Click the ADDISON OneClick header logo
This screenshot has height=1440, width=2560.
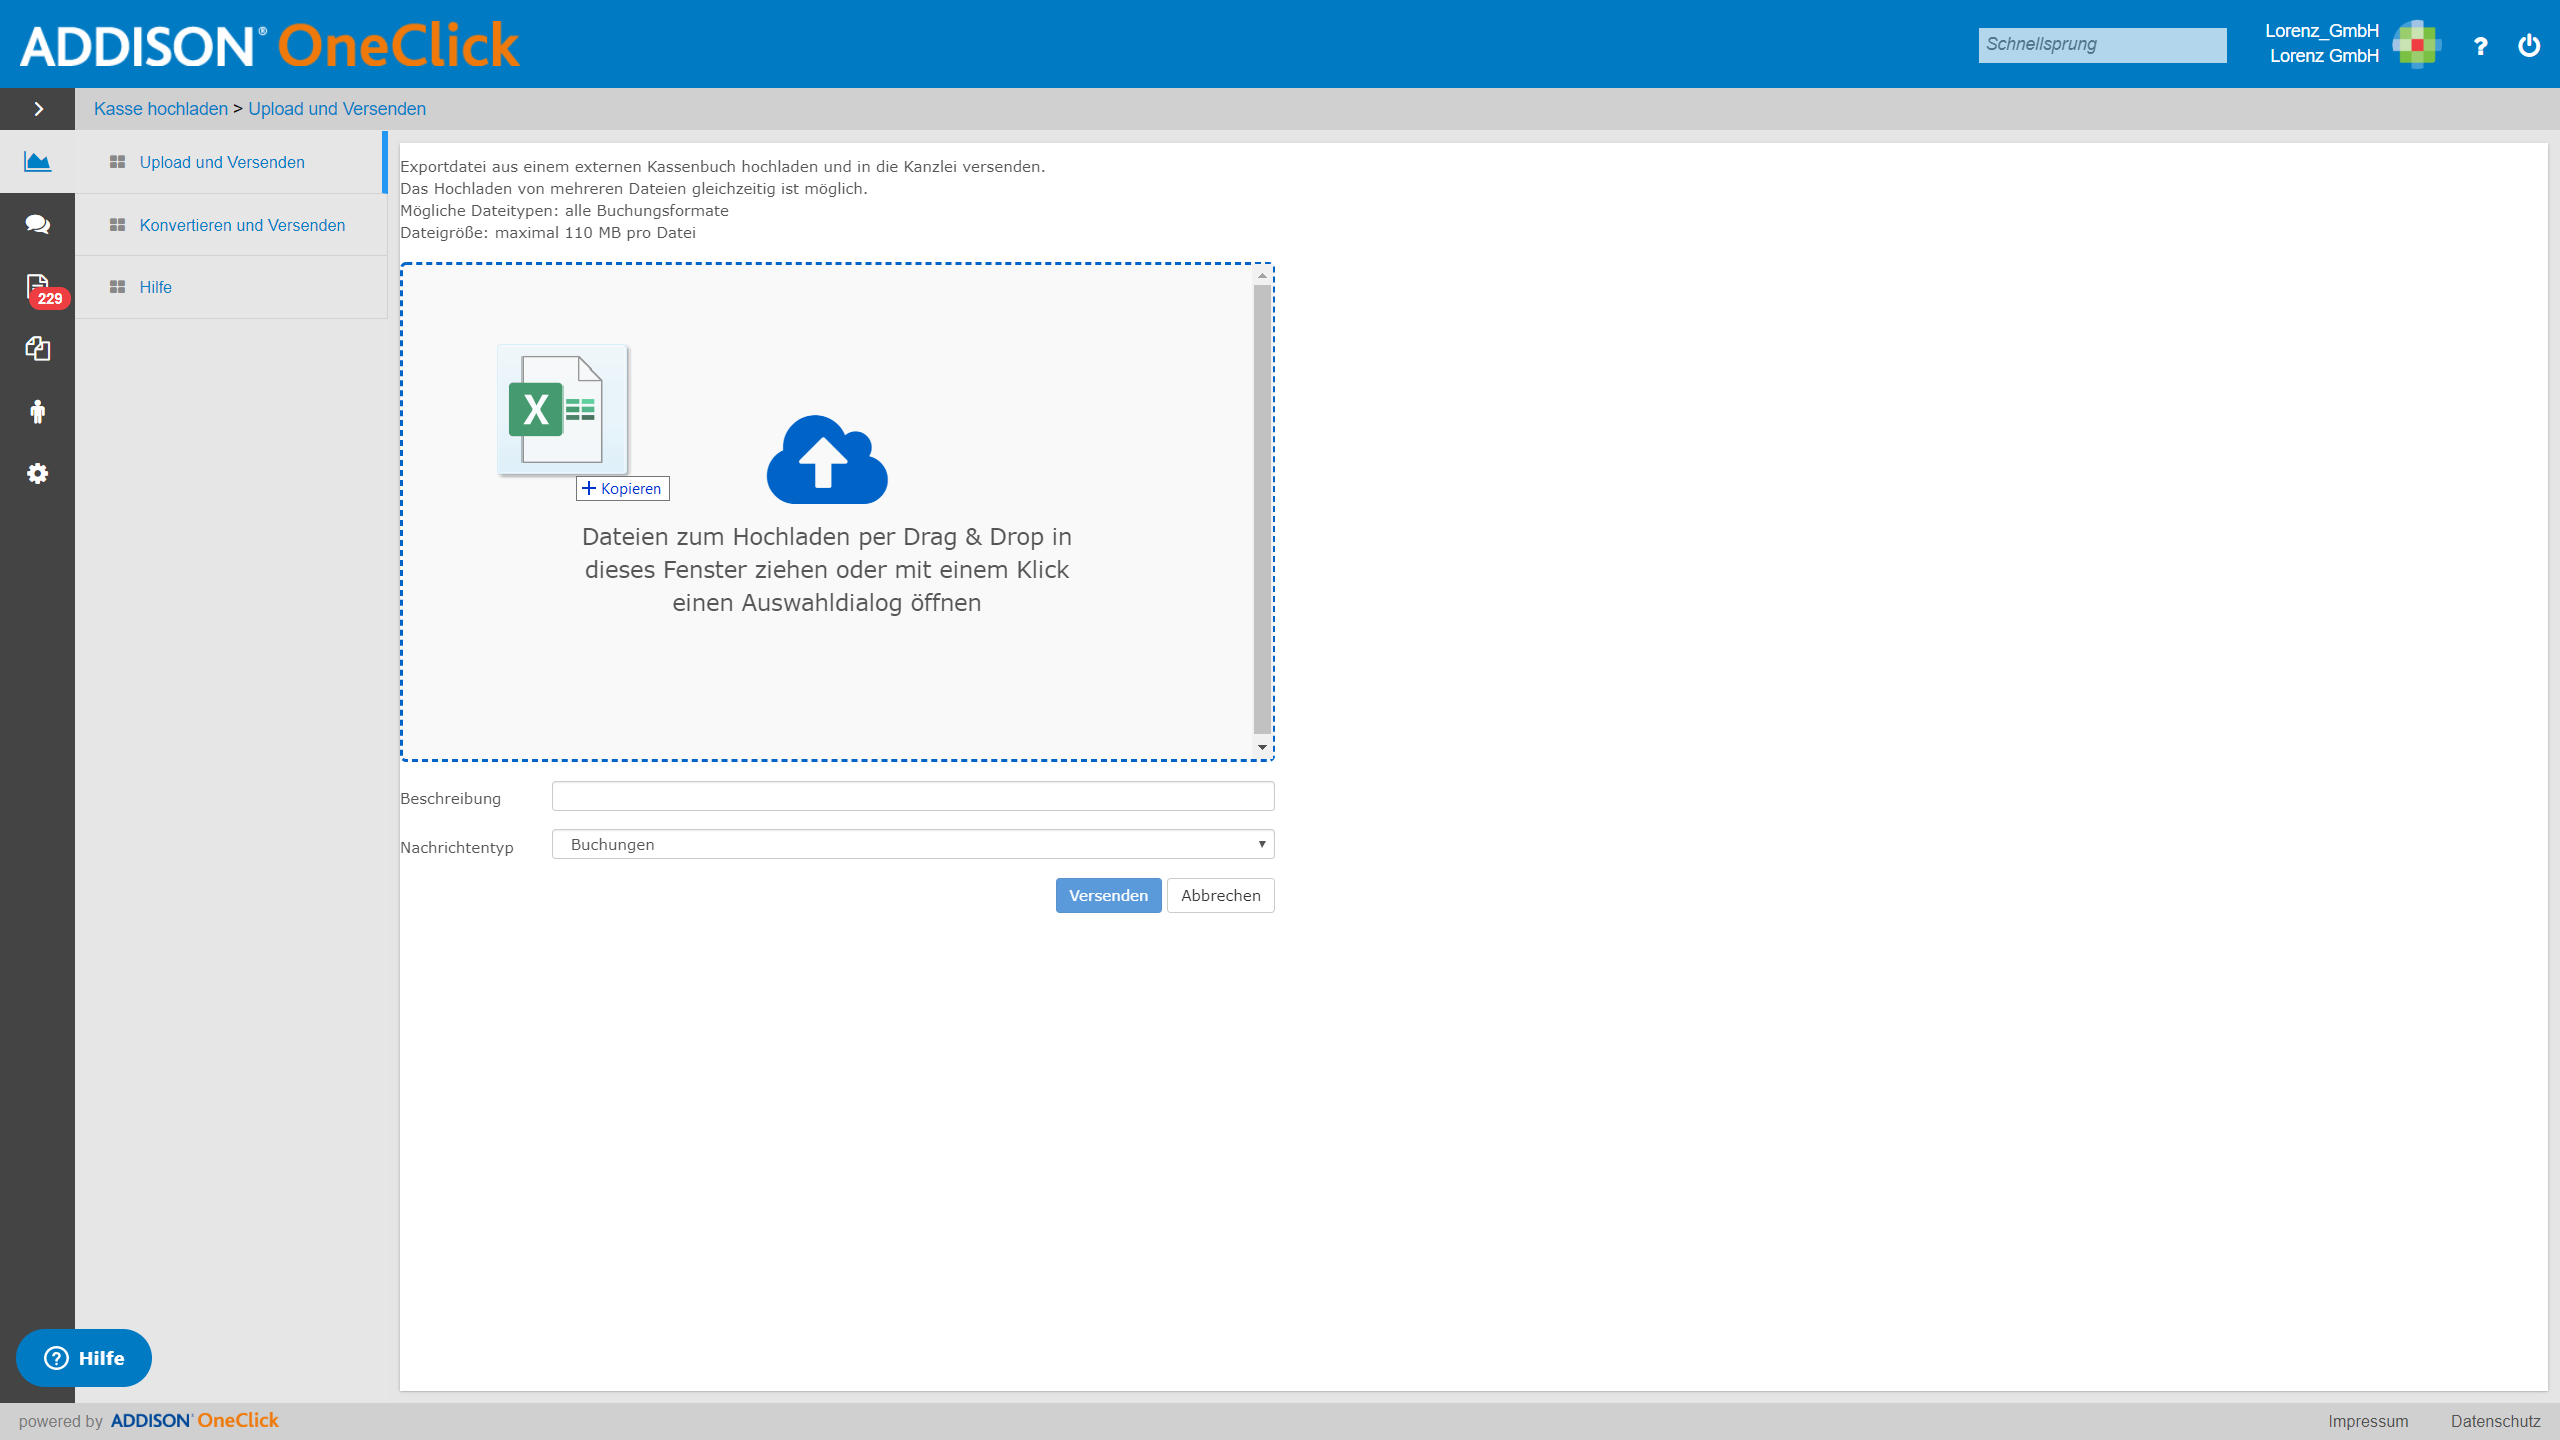pos(270,45)
